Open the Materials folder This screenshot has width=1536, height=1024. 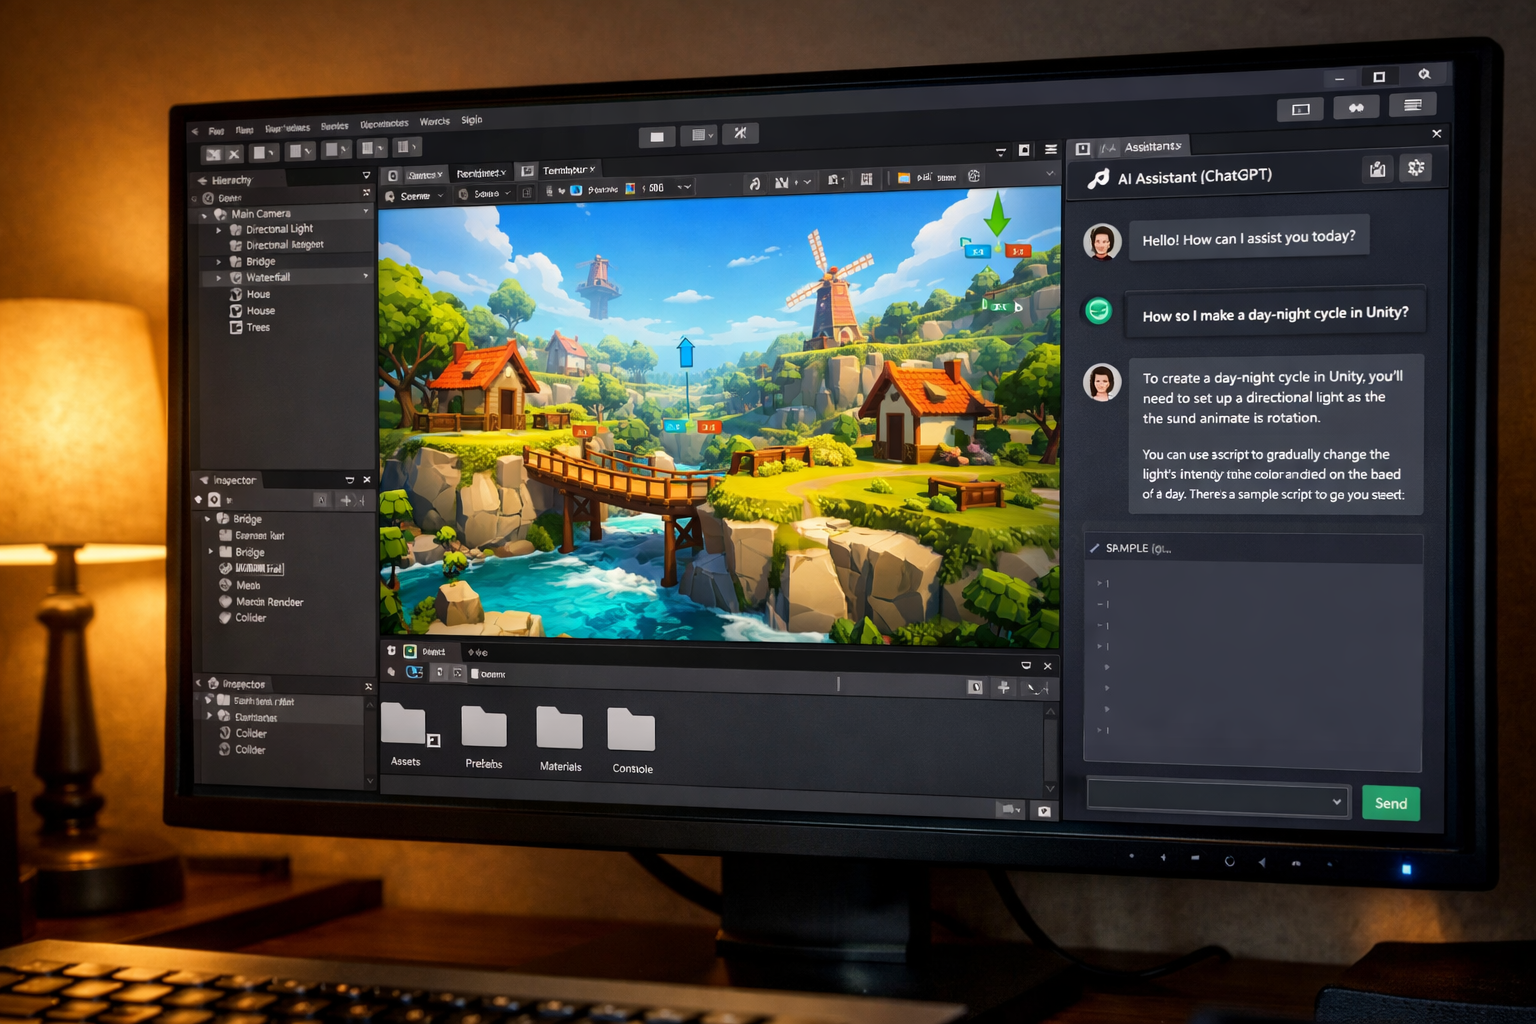tap(560, 740)
